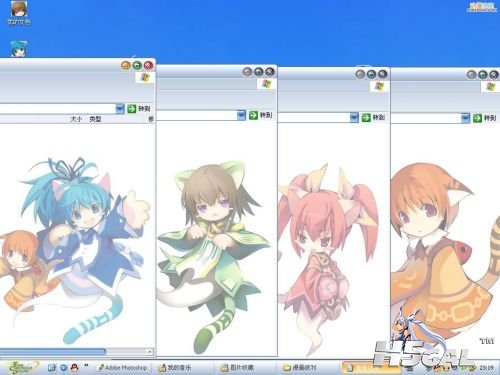Expand the address dropdown in the blue-haired character window

pos(120,109)
